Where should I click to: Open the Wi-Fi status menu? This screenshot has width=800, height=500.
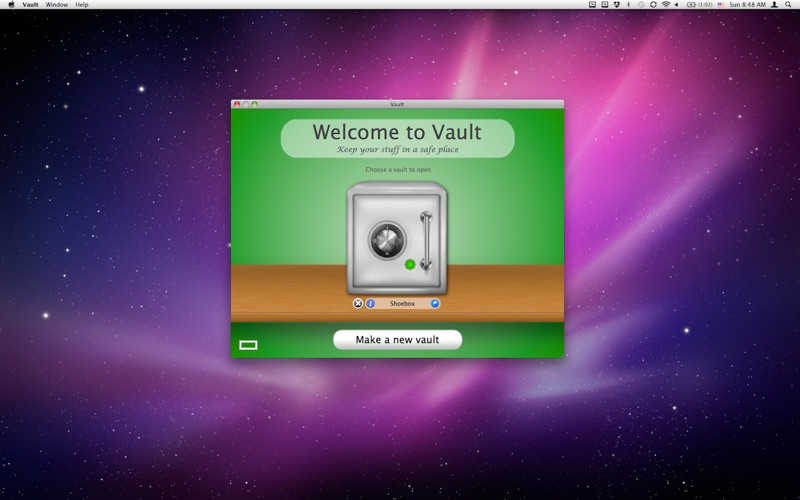[x=666, y=5]
